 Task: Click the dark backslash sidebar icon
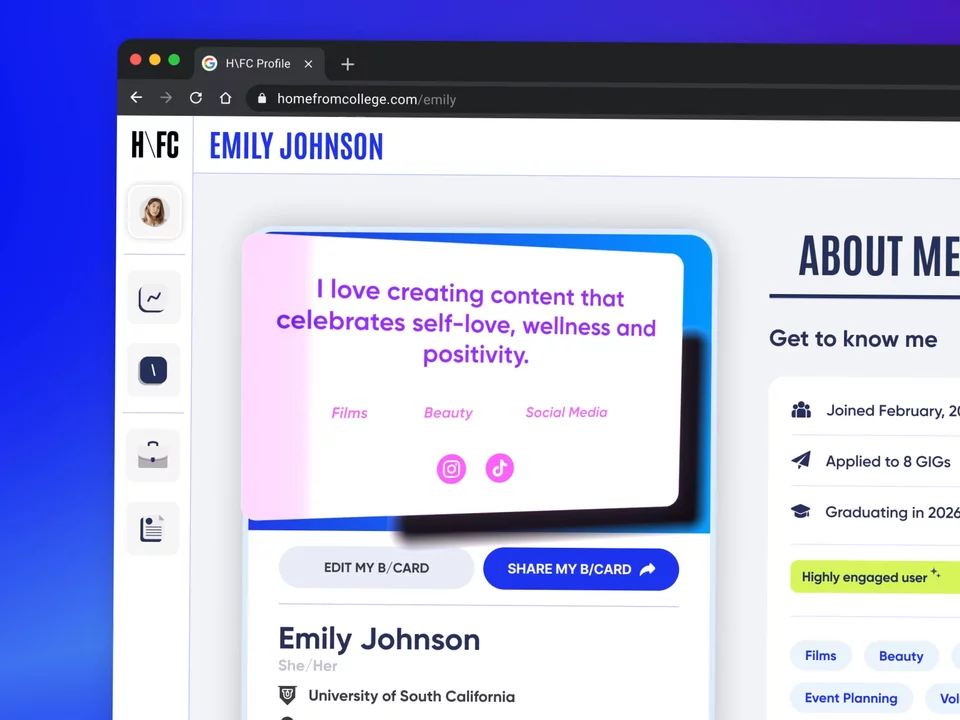pyautogui.click(x=153, y=370)
